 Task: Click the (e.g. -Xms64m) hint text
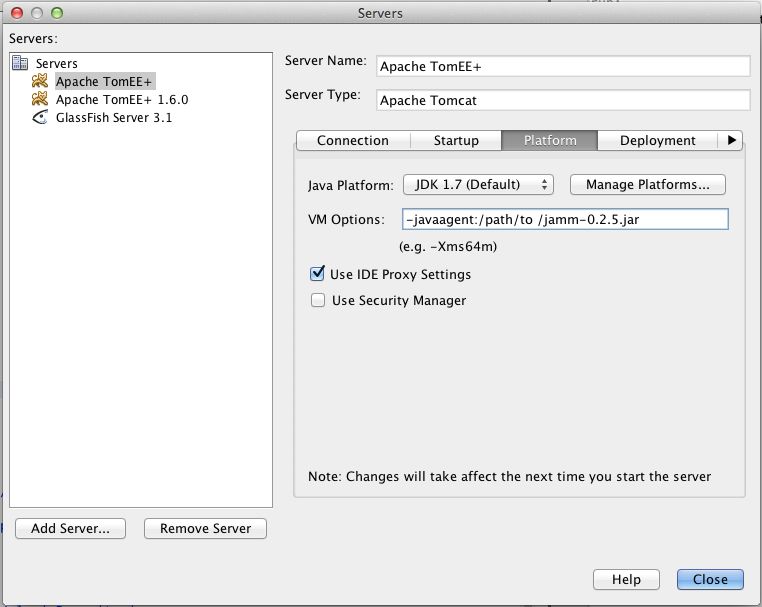pyautogui.click(x=448, y=246)
